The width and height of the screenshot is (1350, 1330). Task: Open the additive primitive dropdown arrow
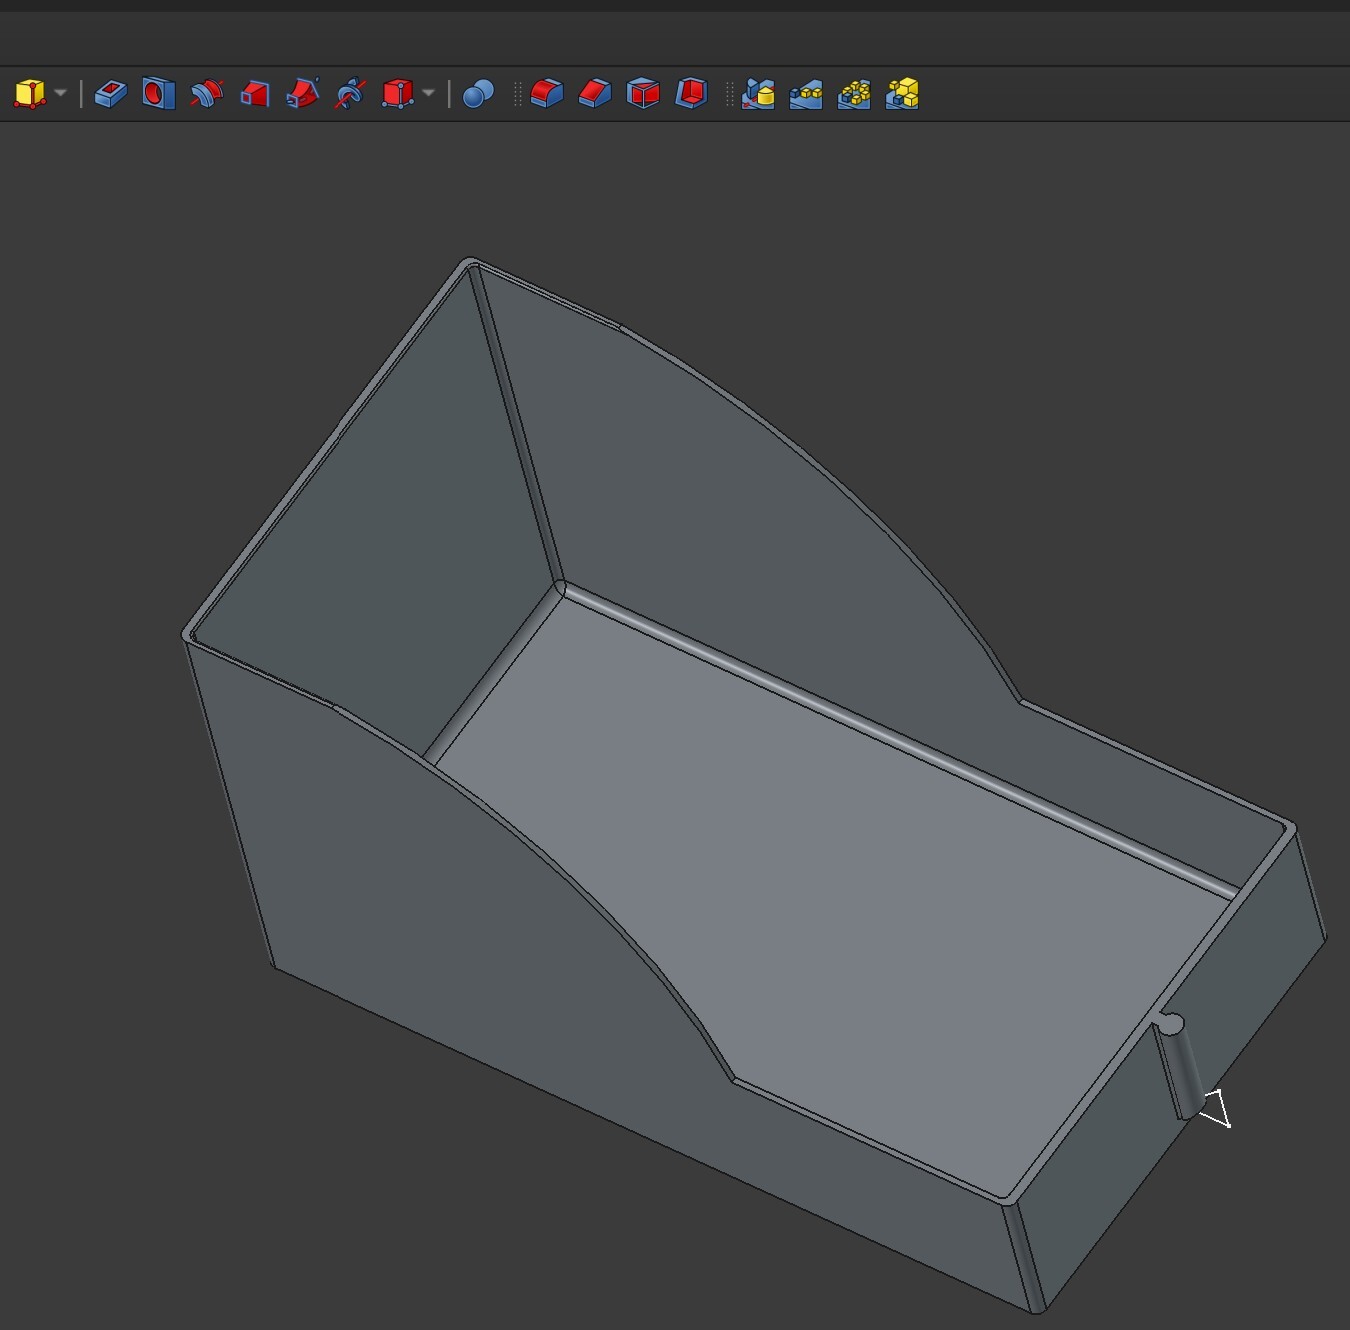click(x=61, y=94)
